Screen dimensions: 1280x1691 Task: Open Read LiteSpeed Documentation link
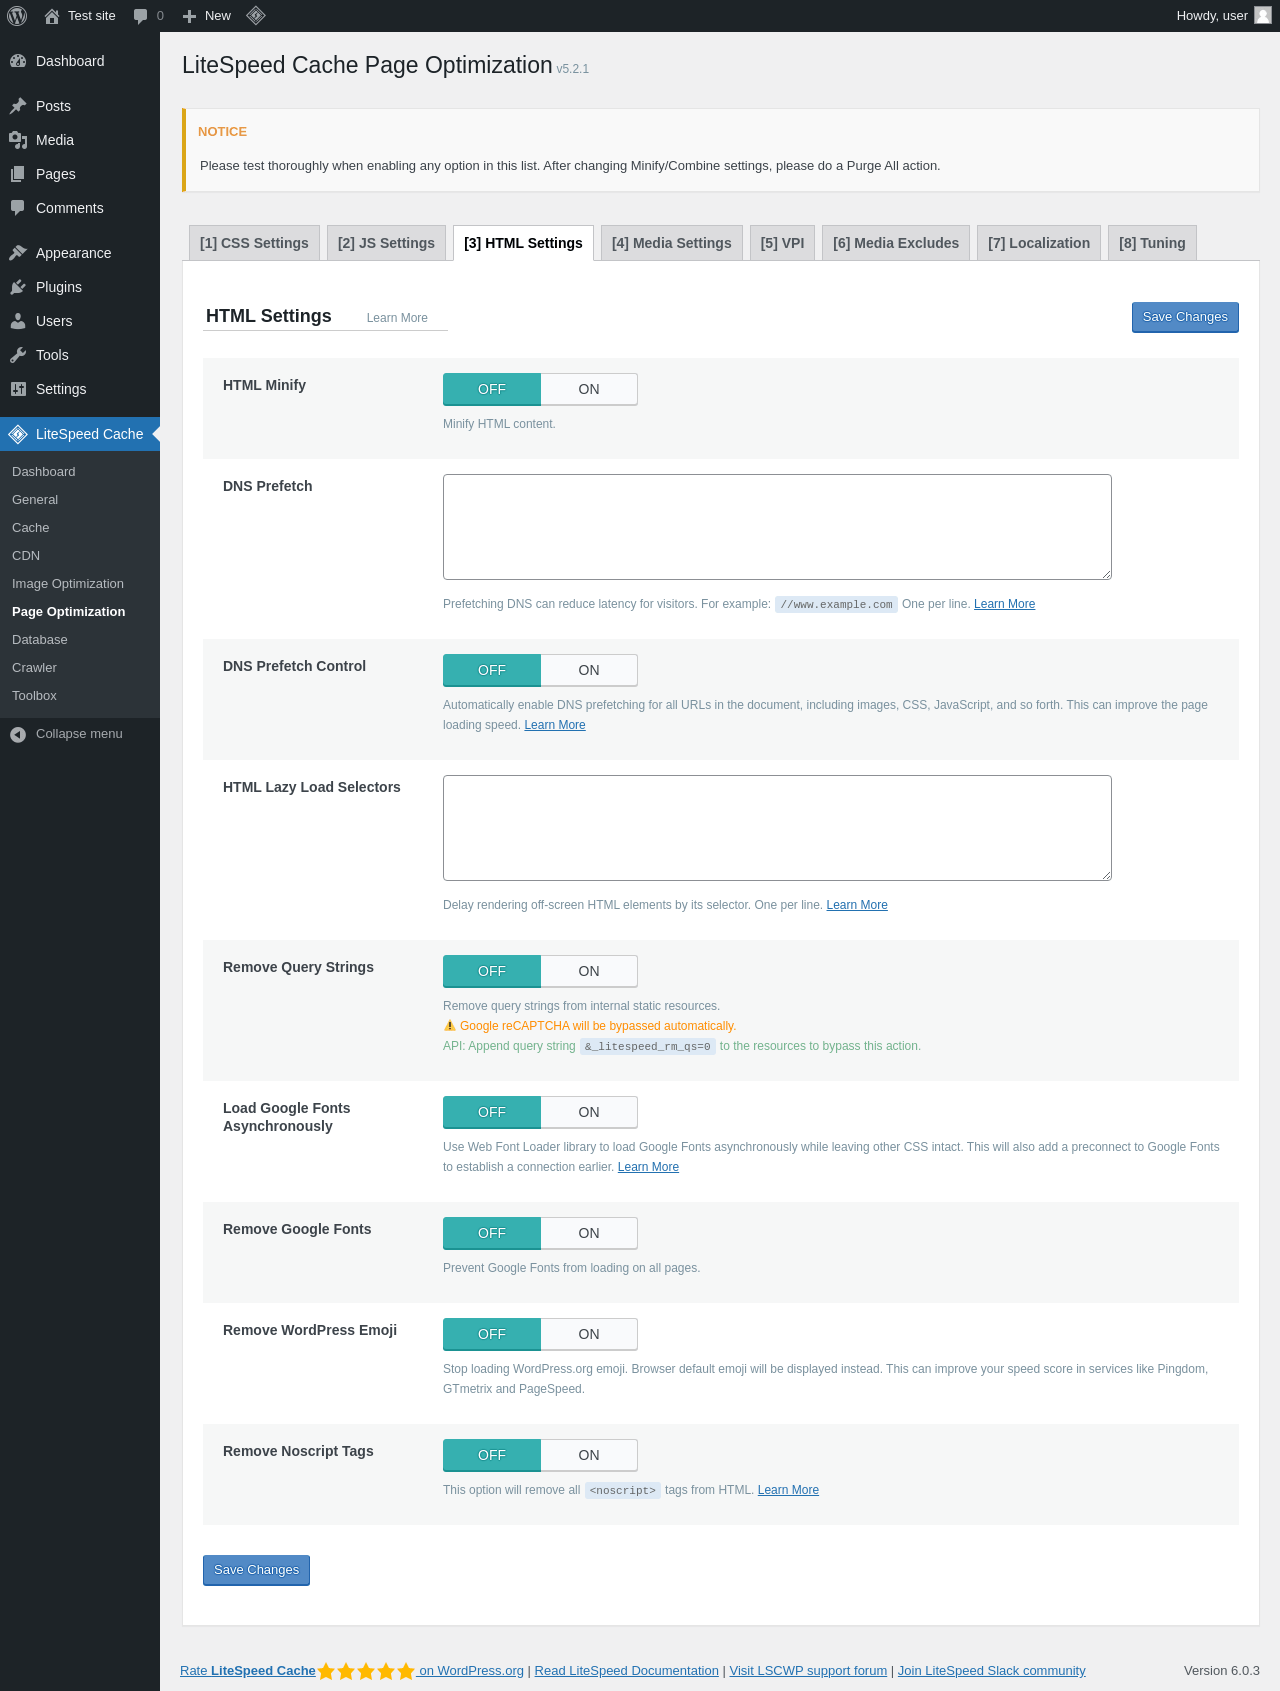626,1671
